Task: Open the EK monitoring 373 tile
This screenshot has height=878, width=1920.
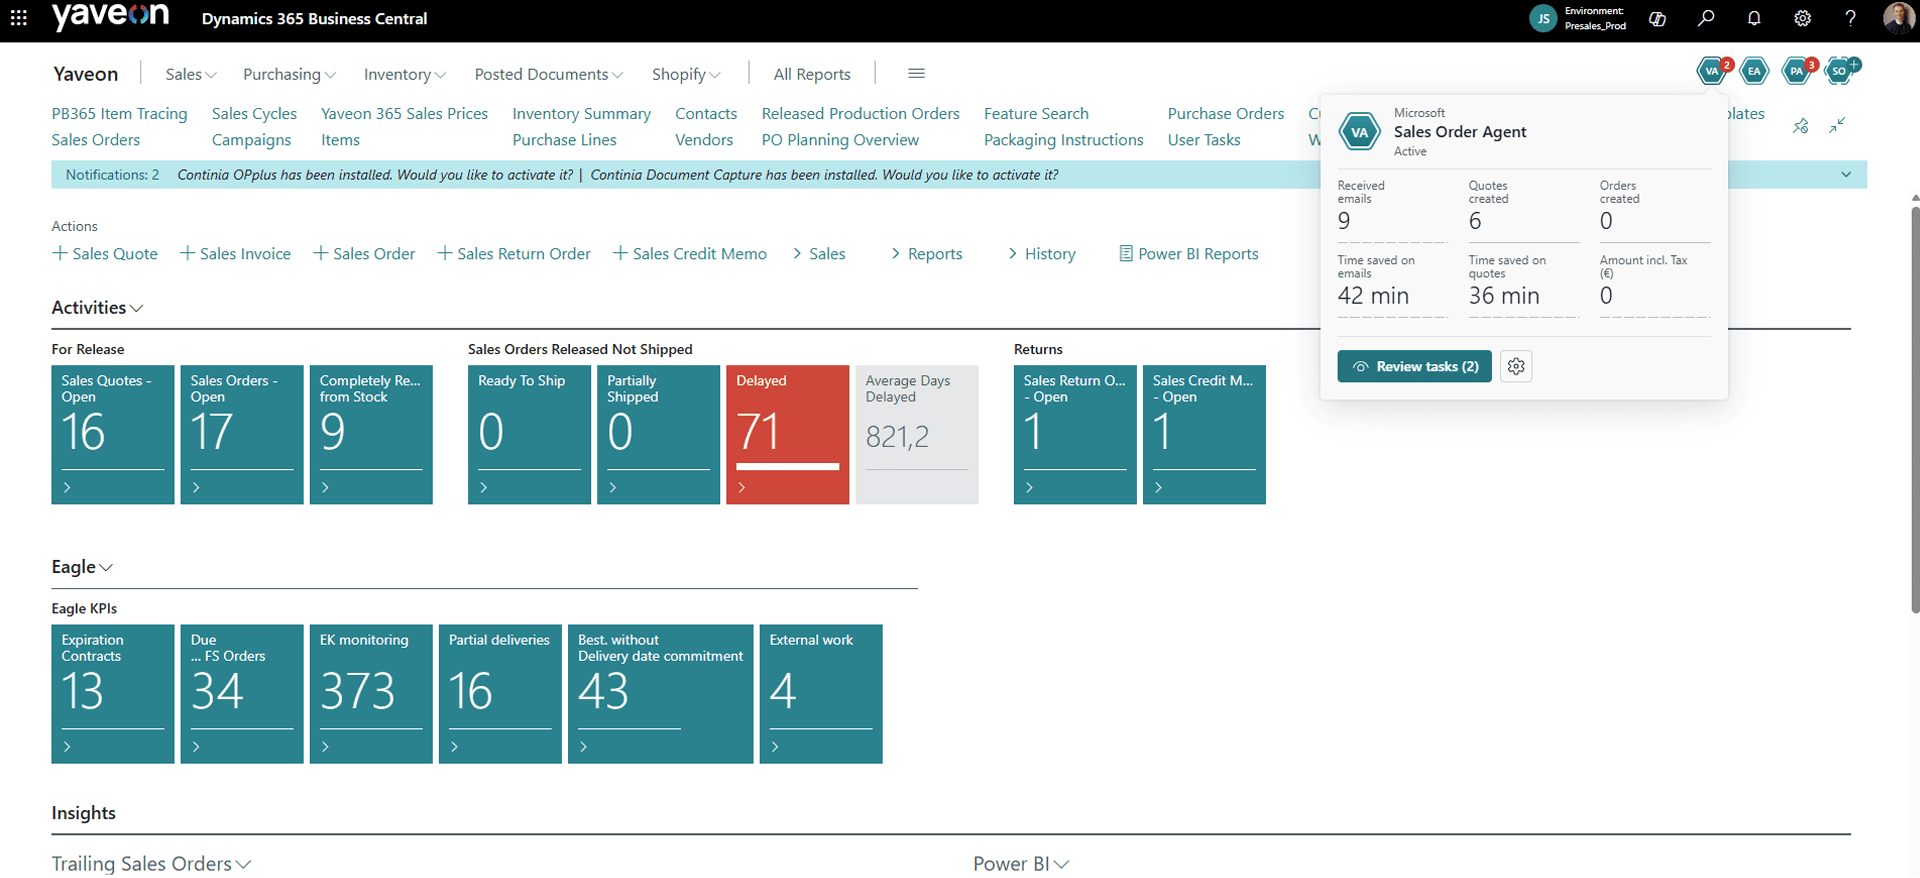Action: (x=371, y=694)
